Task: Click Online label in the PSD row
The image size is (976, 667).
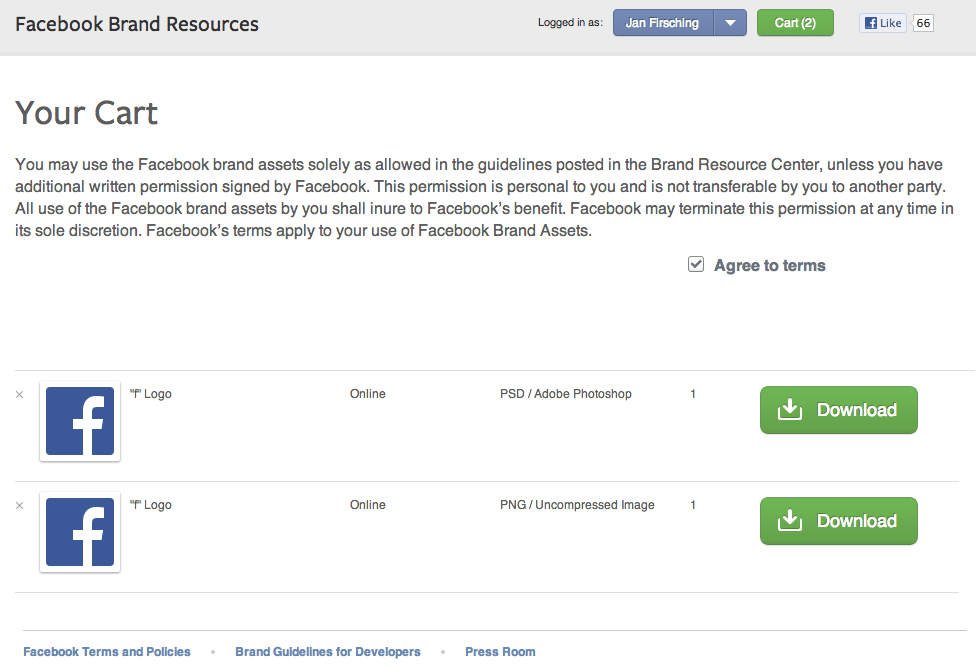Action: click(x=367, y=394)
